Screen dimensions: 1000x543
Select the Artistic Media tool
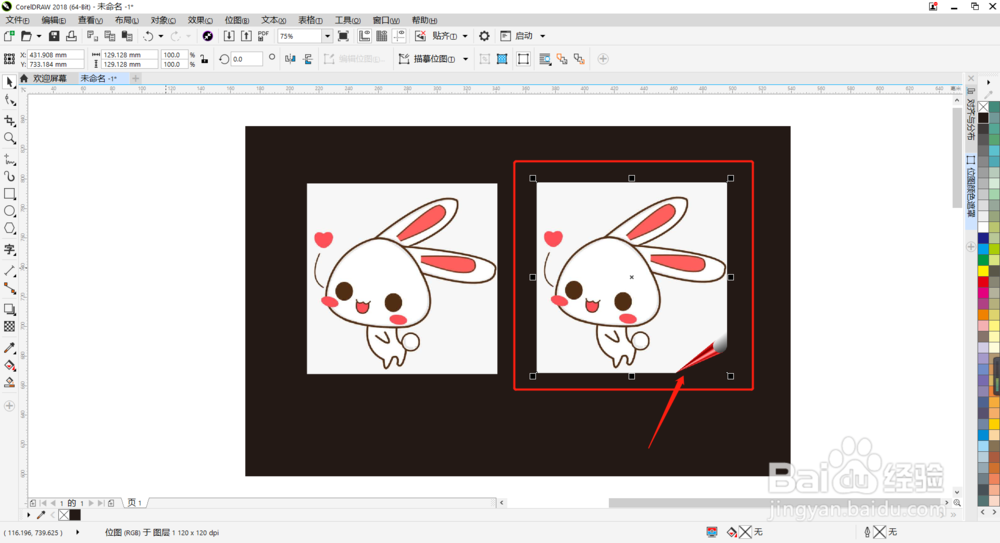coord(10,176)
